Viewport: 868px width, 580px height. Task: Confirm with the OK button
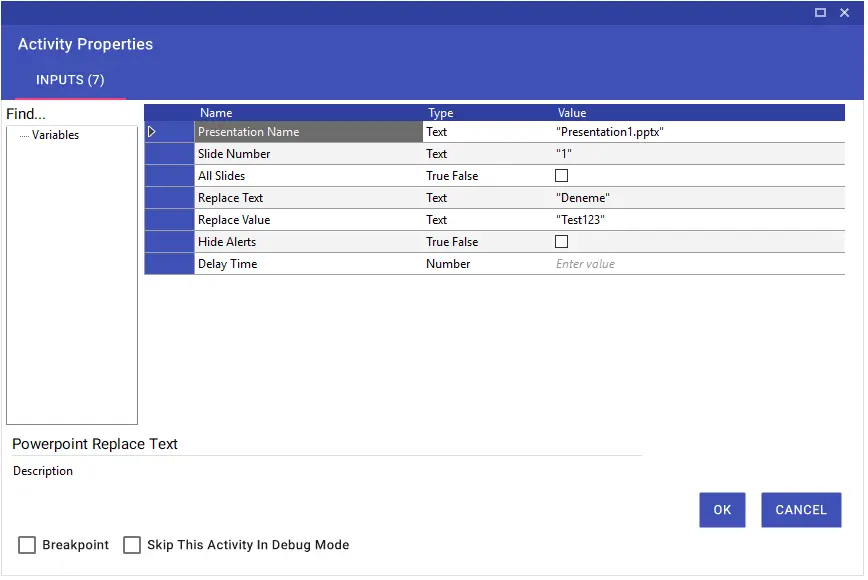722,510
